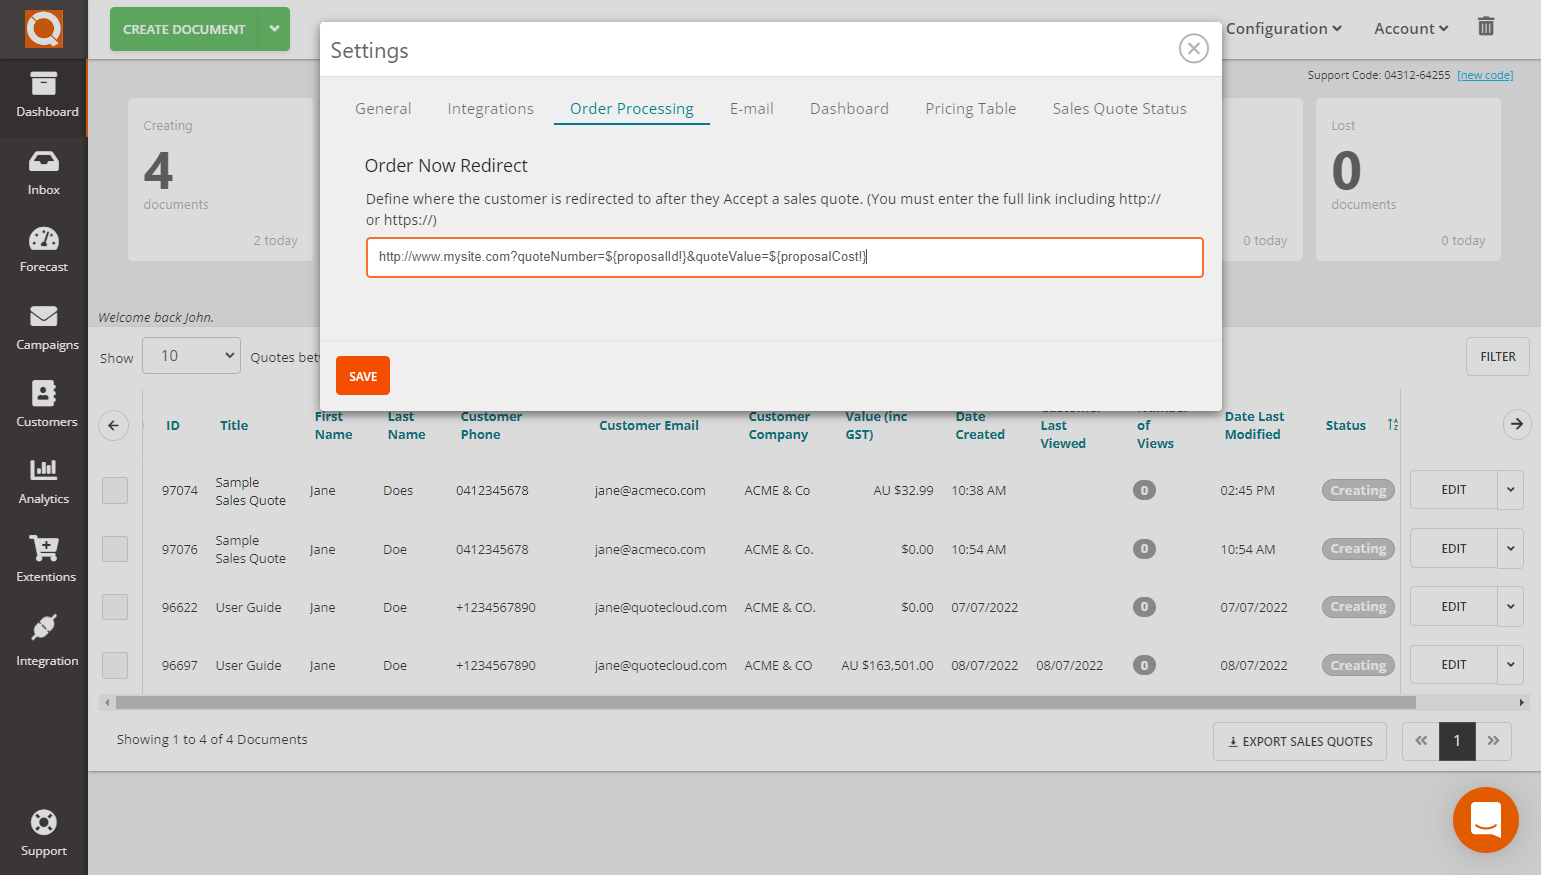
Task: Click inside the Order Now Redirect URL field
Action: click(784, 257)
